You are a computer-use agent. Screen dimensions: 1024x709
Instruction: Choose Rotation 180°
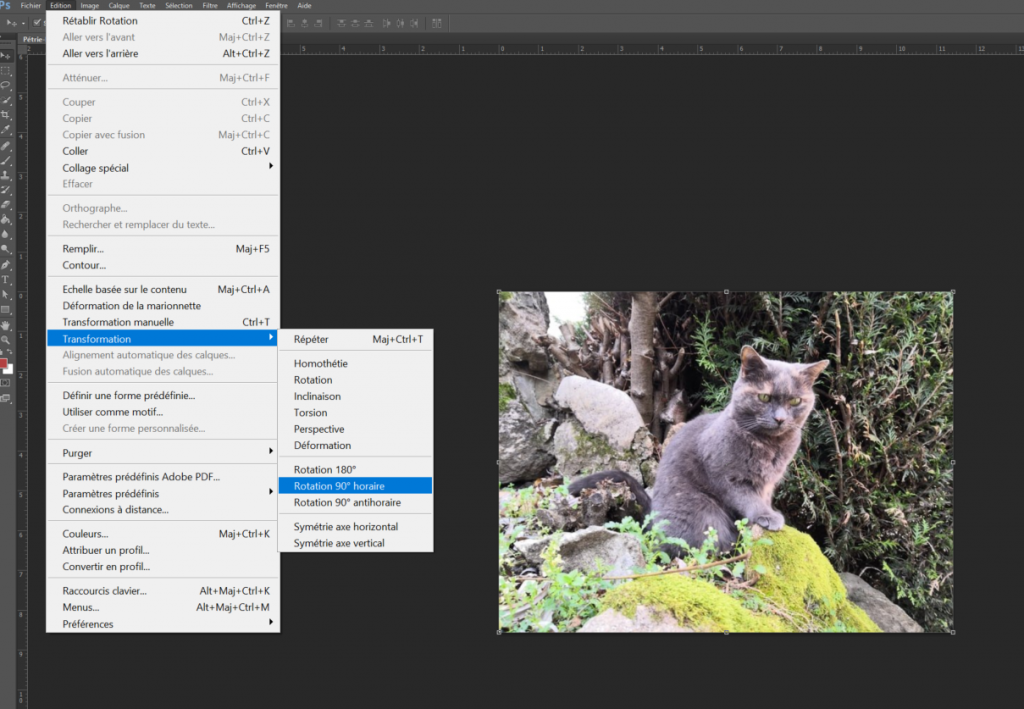(x=355, y=469)
